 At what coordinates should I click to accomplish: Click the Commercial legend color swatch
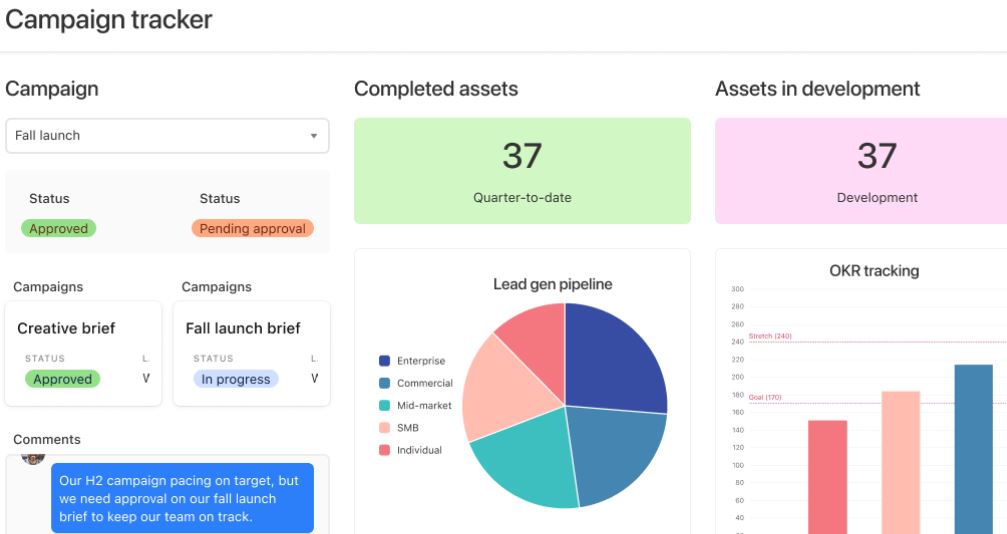[x=385, y=383]
